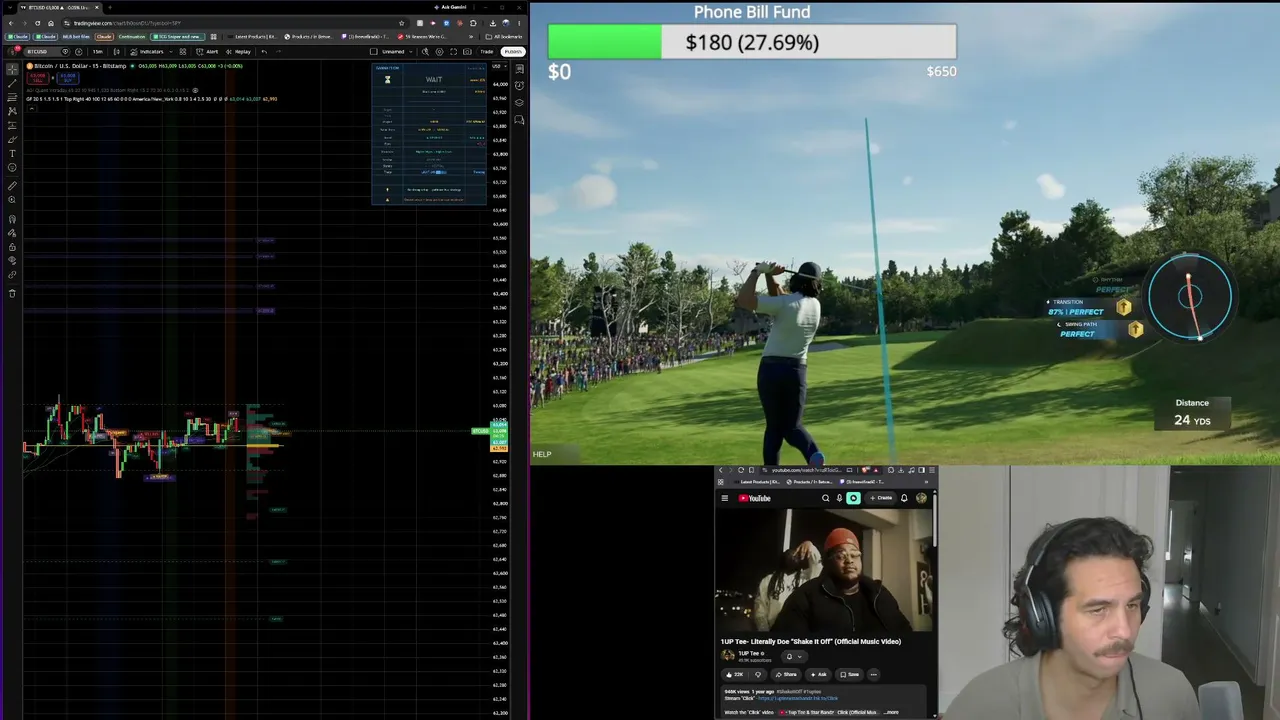
Task: Select the brush drawing tool
Action: [12, 139]
